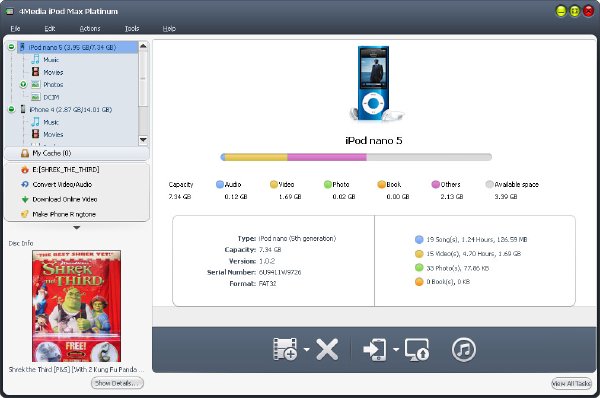Click the Copy to device icon
The height and width of the screenshot is (398, 600).
click(375, 349)
